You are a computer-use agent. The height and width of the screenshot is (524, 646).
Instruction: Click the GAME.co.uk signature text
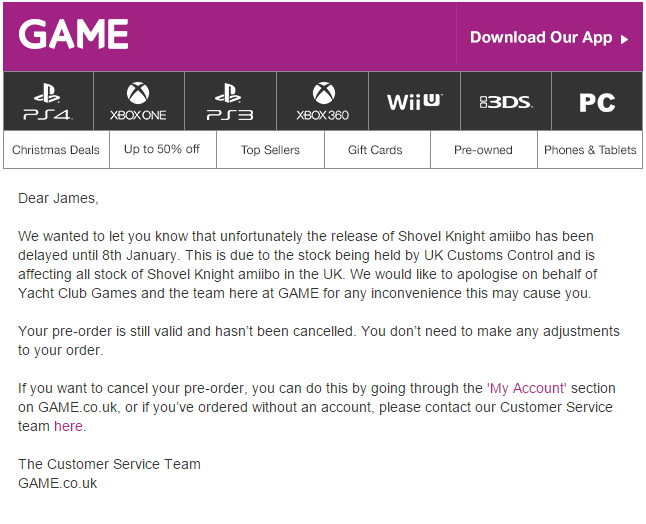click(58, 483)
